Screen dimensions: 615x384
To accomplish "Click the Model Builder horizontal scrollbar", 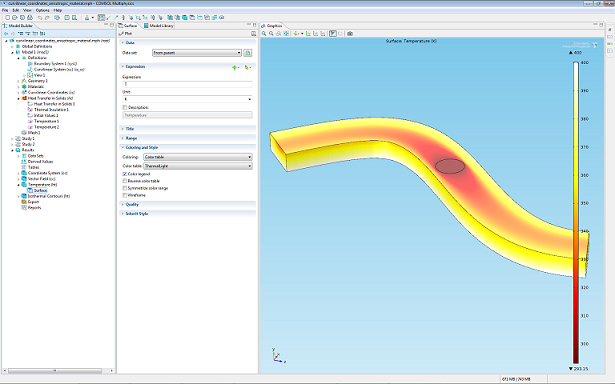I will [55, 370].
